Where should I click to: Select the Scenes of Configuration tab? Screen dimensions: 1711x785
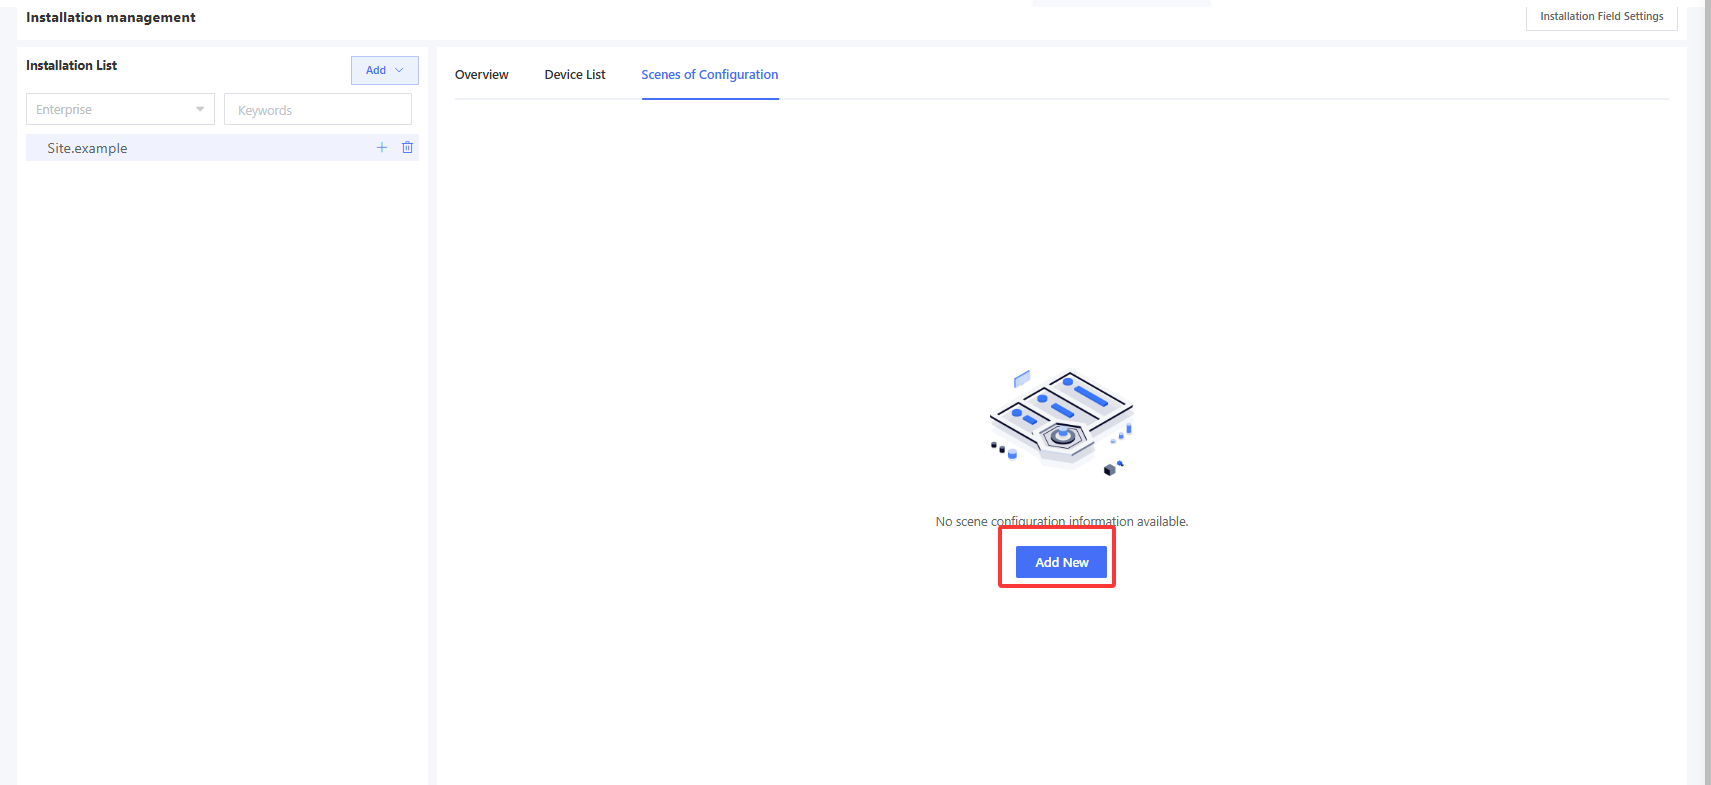[709, 75]
